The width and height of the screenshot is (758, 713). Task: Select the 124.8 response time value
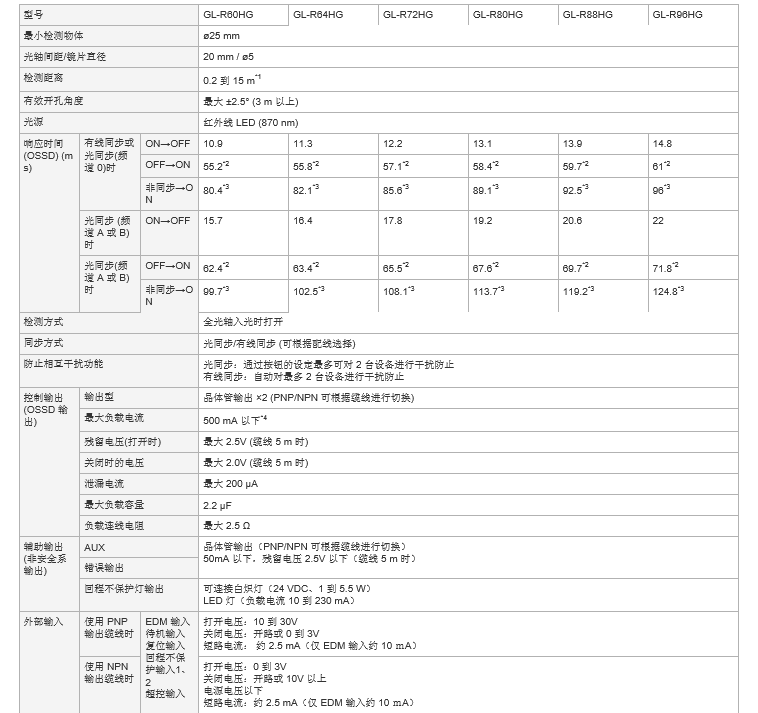coord(668,291)
